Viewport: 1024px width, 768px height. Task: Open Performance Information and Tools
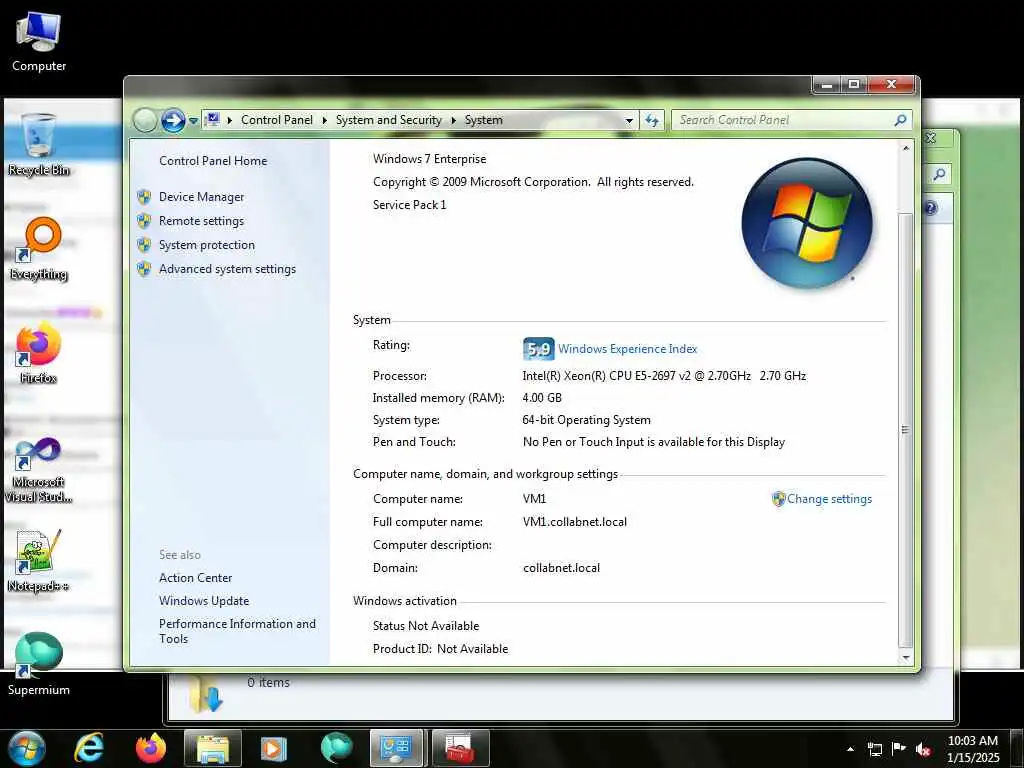pyautogui.click(x=237, y=631)
